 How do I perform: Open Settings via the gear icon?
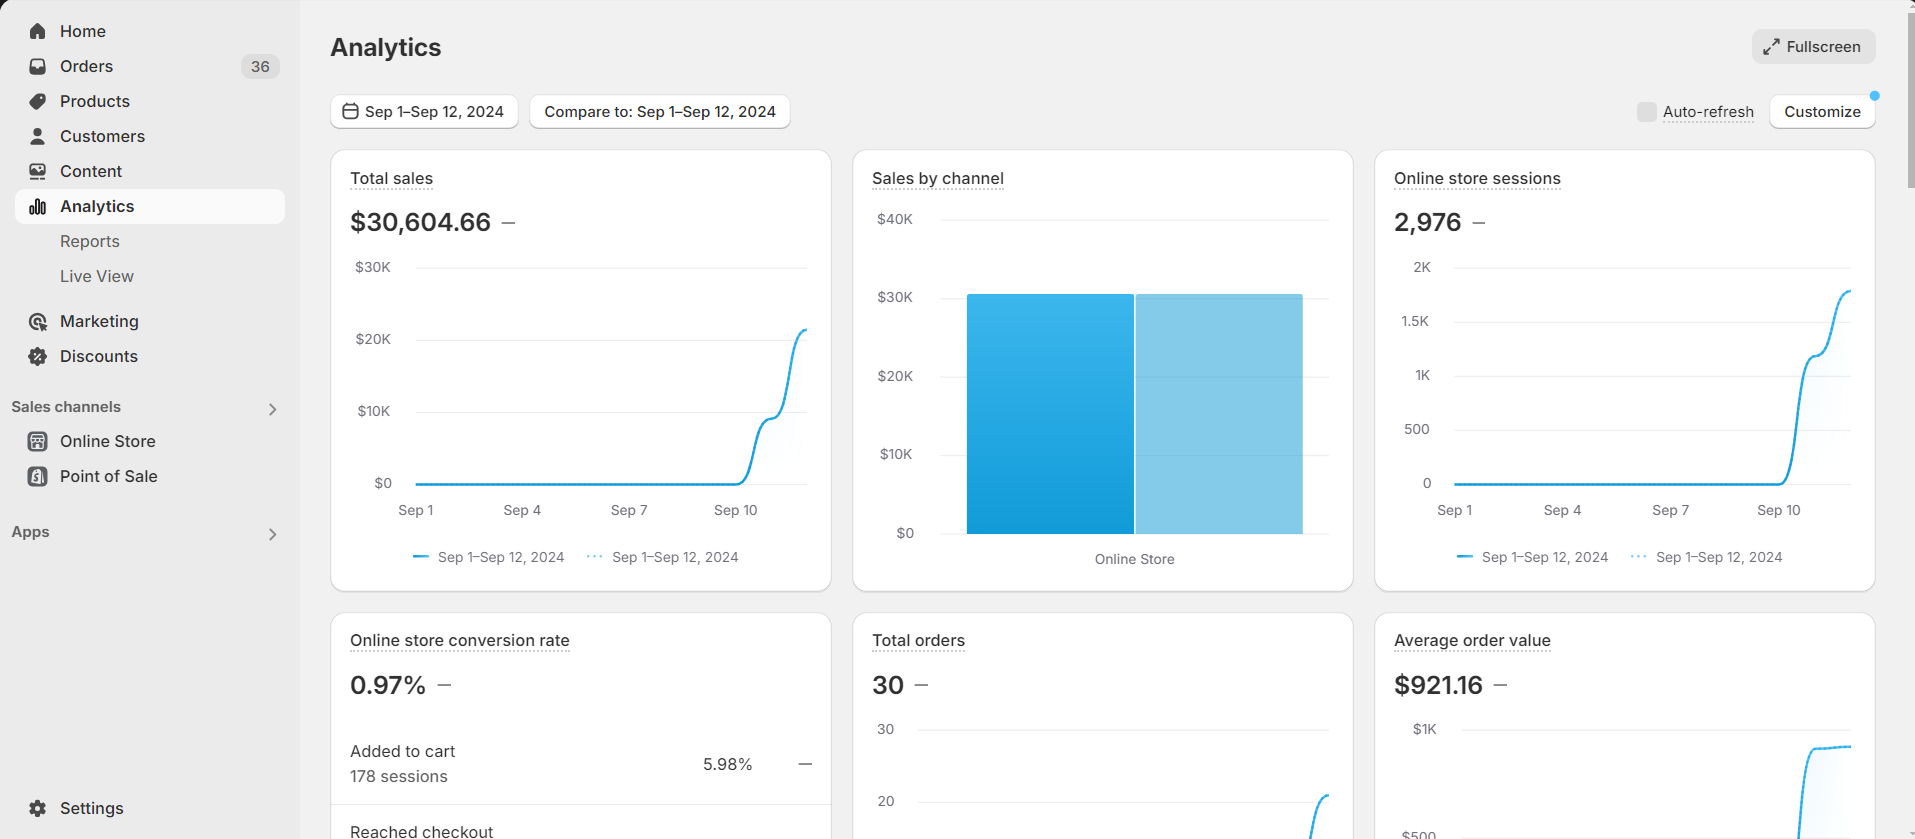coord(38,808)
